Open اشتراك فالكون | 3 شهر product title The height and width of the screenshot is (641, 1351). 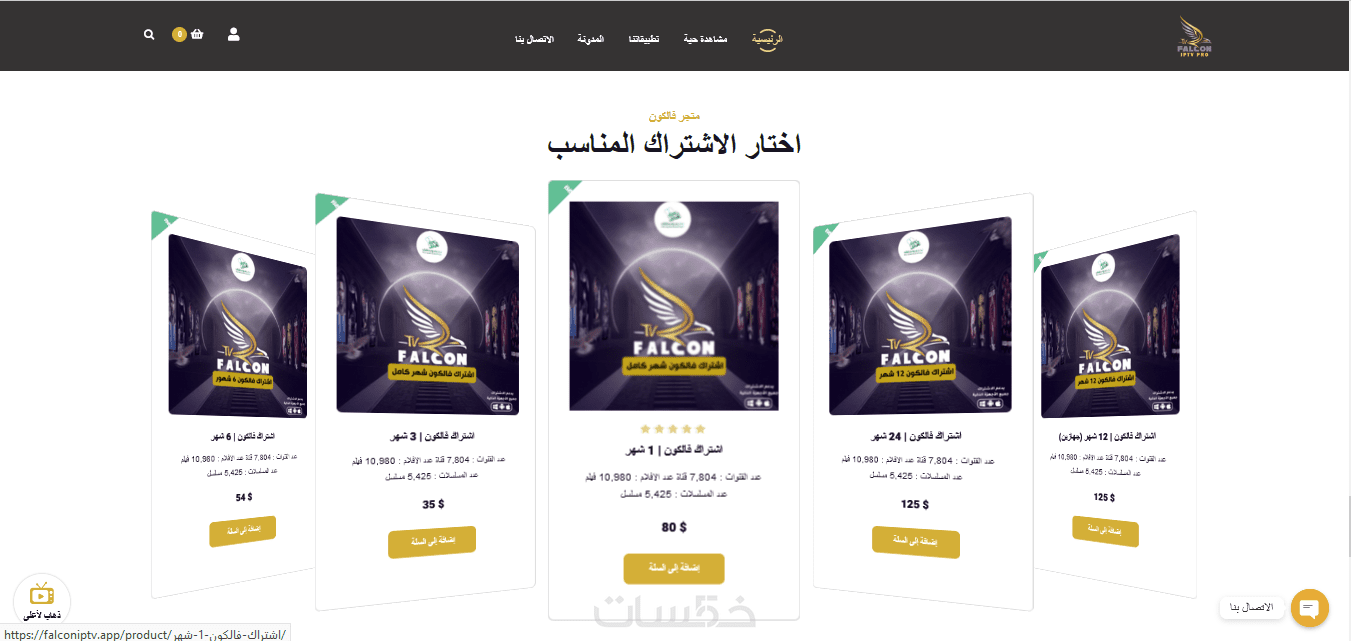point(432,437)
